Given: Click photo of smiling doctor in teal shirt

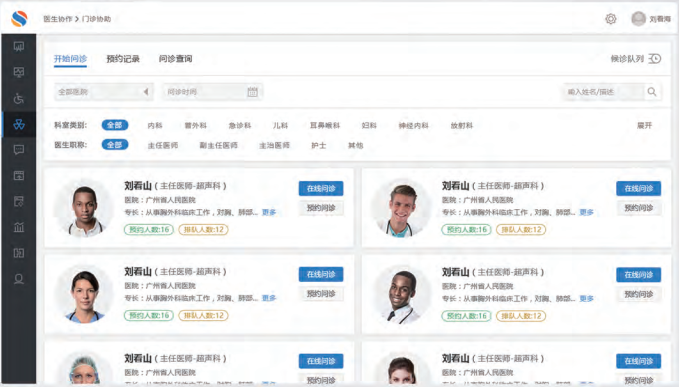Looking at the screenshot, I should pyautogui.click(x=402, y=209).
